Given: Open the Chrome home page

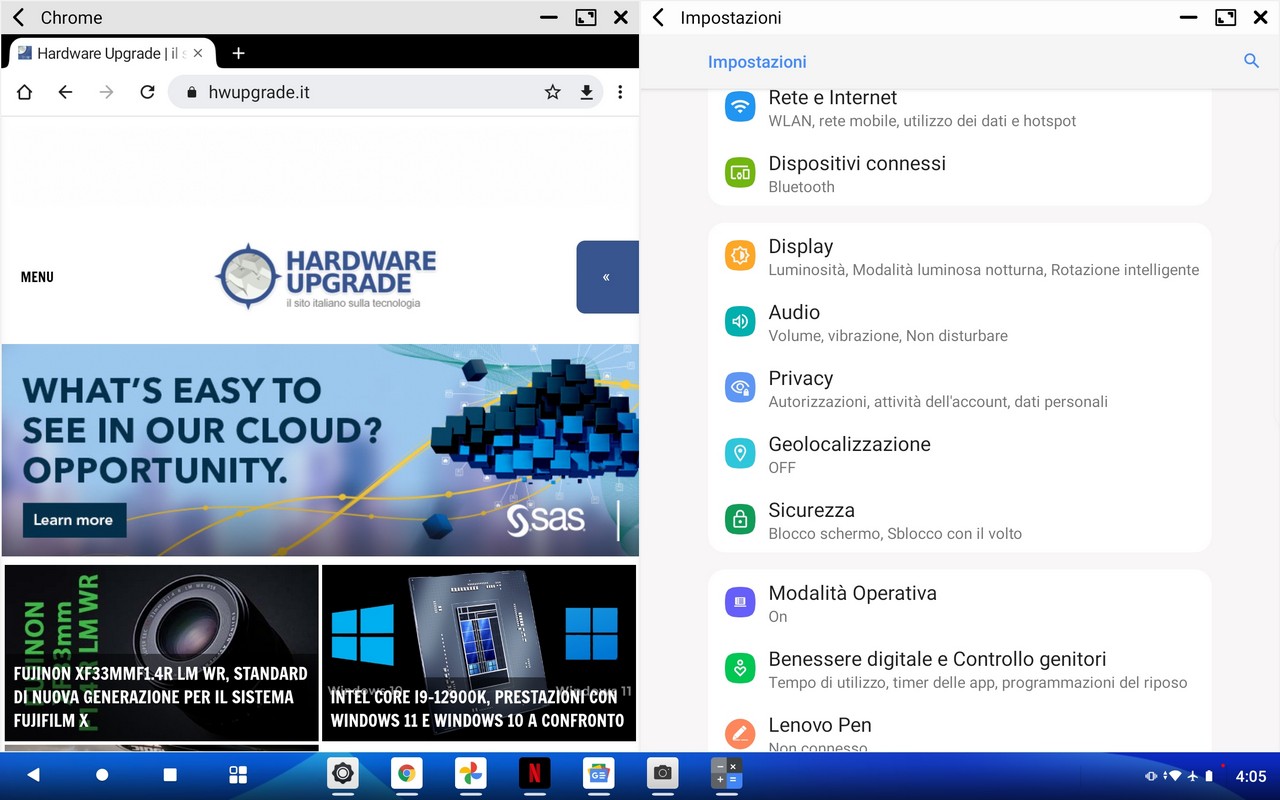Looking at the screenshot, I should pyautogui.click(x=24, y=92).
